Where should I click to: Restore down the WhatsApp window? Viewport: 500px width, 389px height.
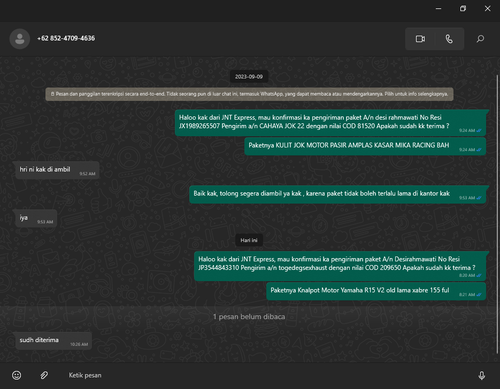[463, 9]
